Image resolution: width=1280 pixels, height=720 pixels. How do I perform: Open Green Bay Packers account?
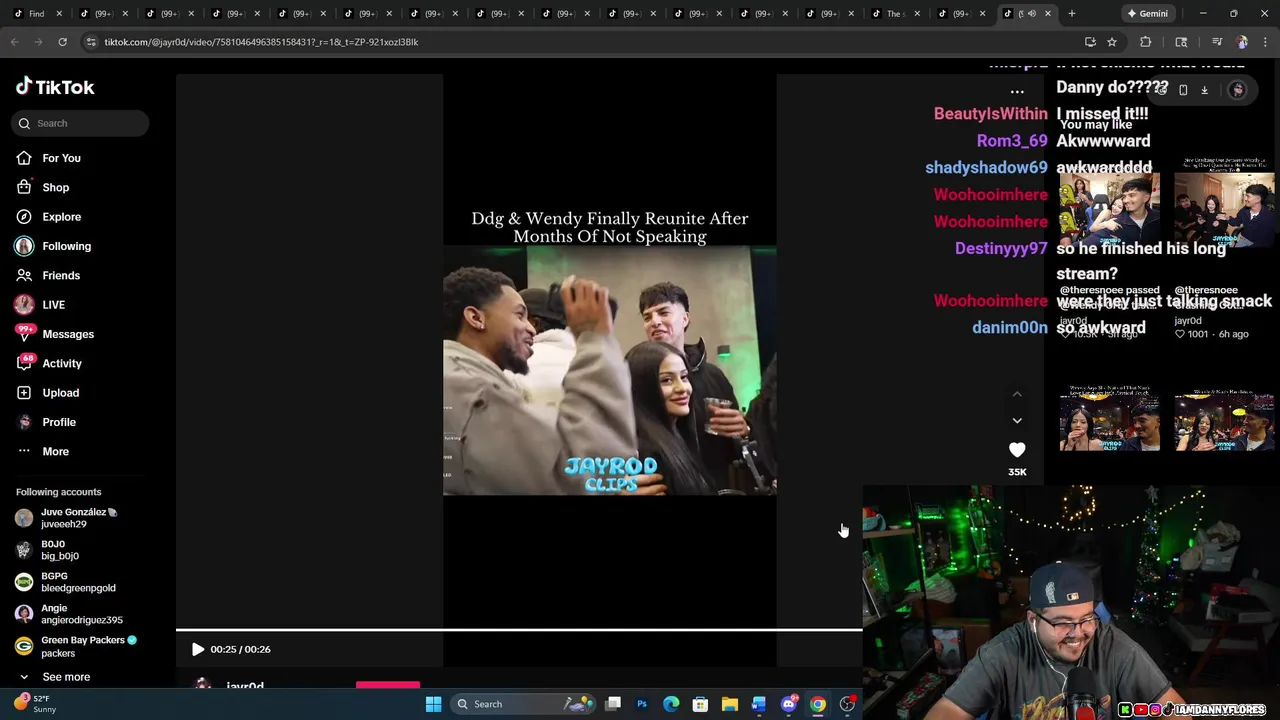(x=76, y=646)
